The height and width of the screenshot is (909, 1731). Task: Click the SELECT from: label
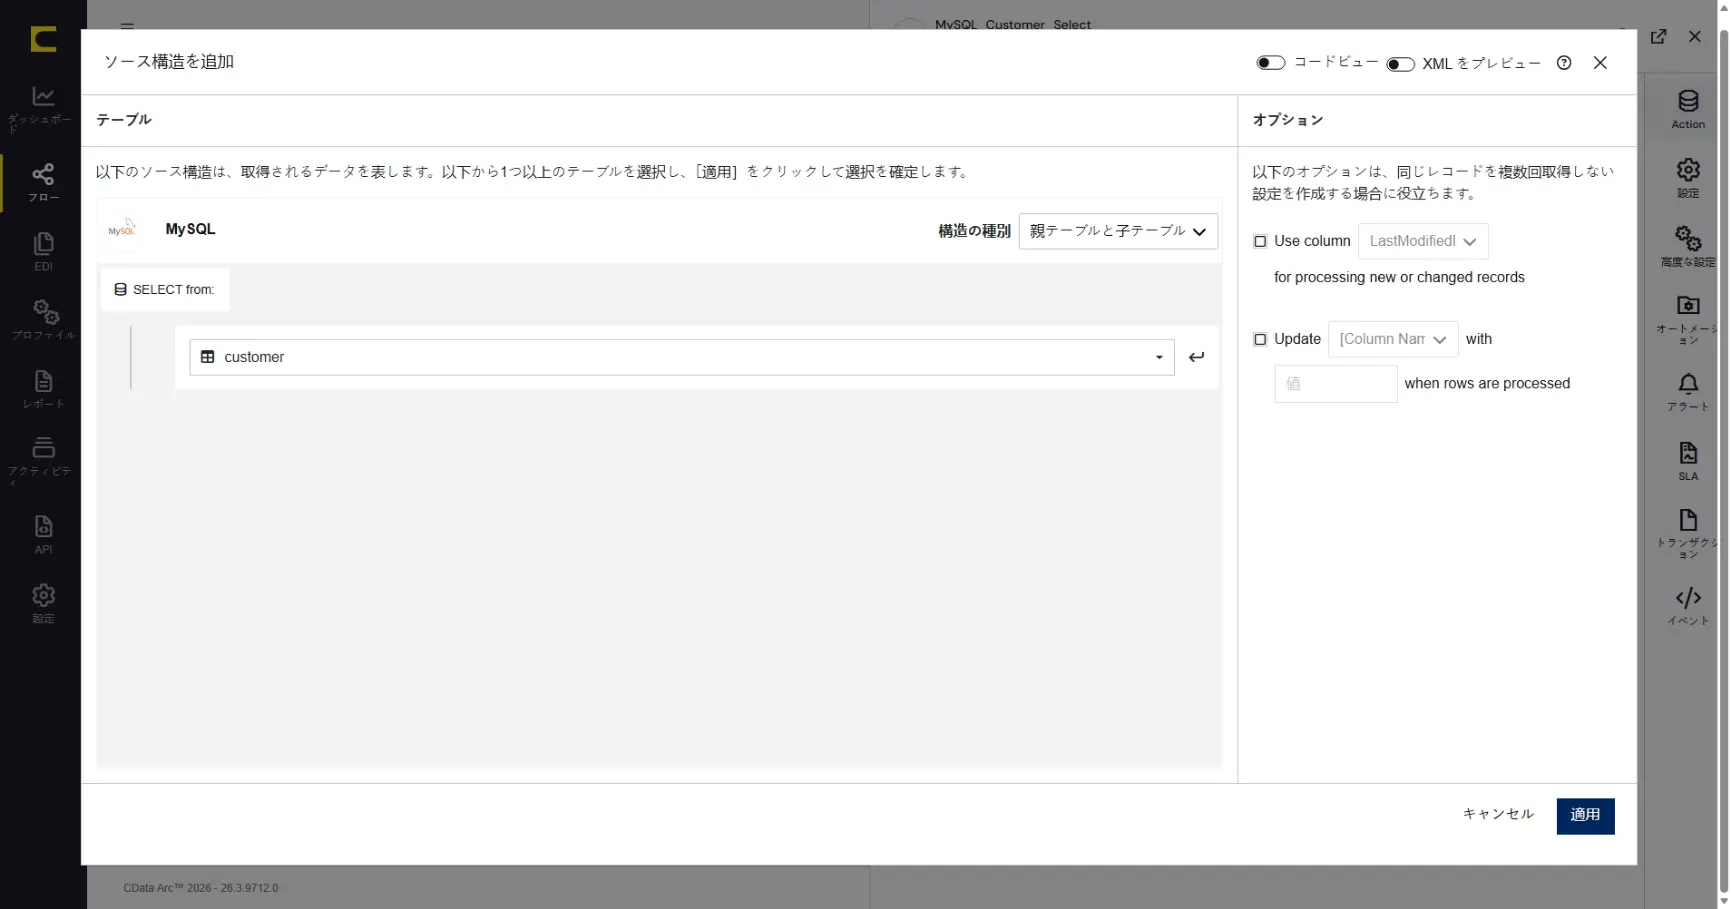click(165, 289)
